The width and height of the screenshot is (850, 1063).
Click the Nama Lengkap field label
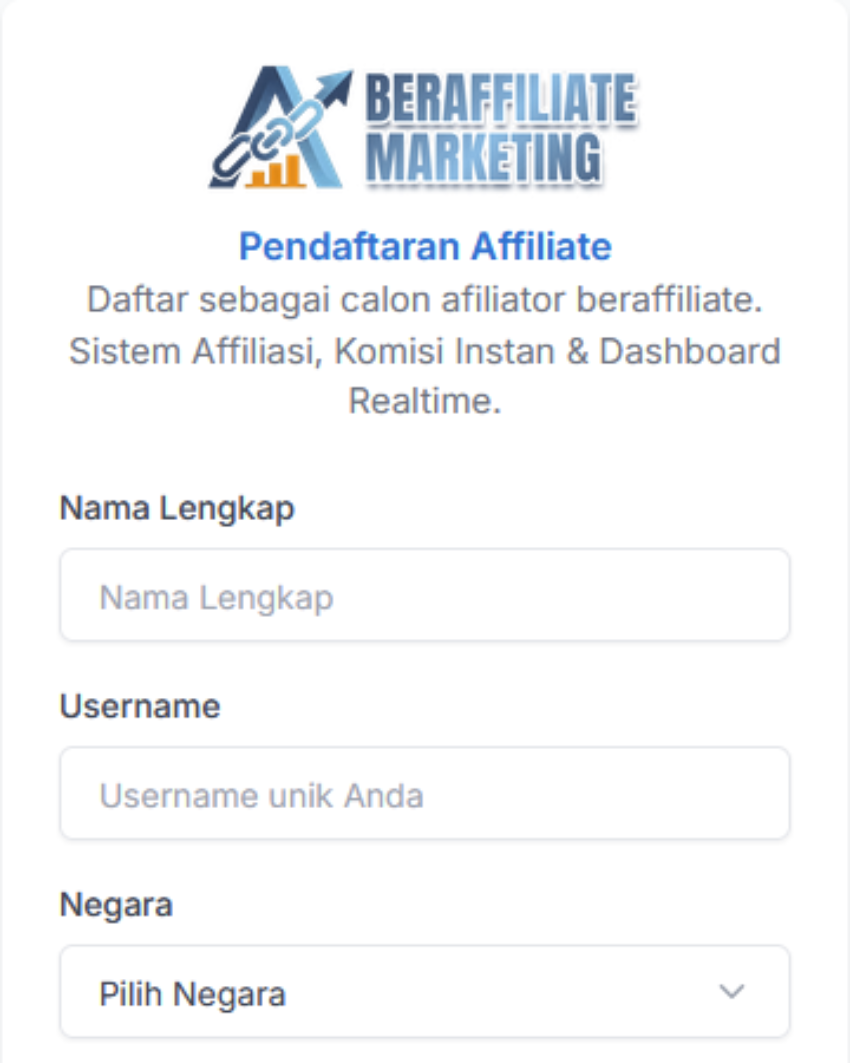pos(177,509)
